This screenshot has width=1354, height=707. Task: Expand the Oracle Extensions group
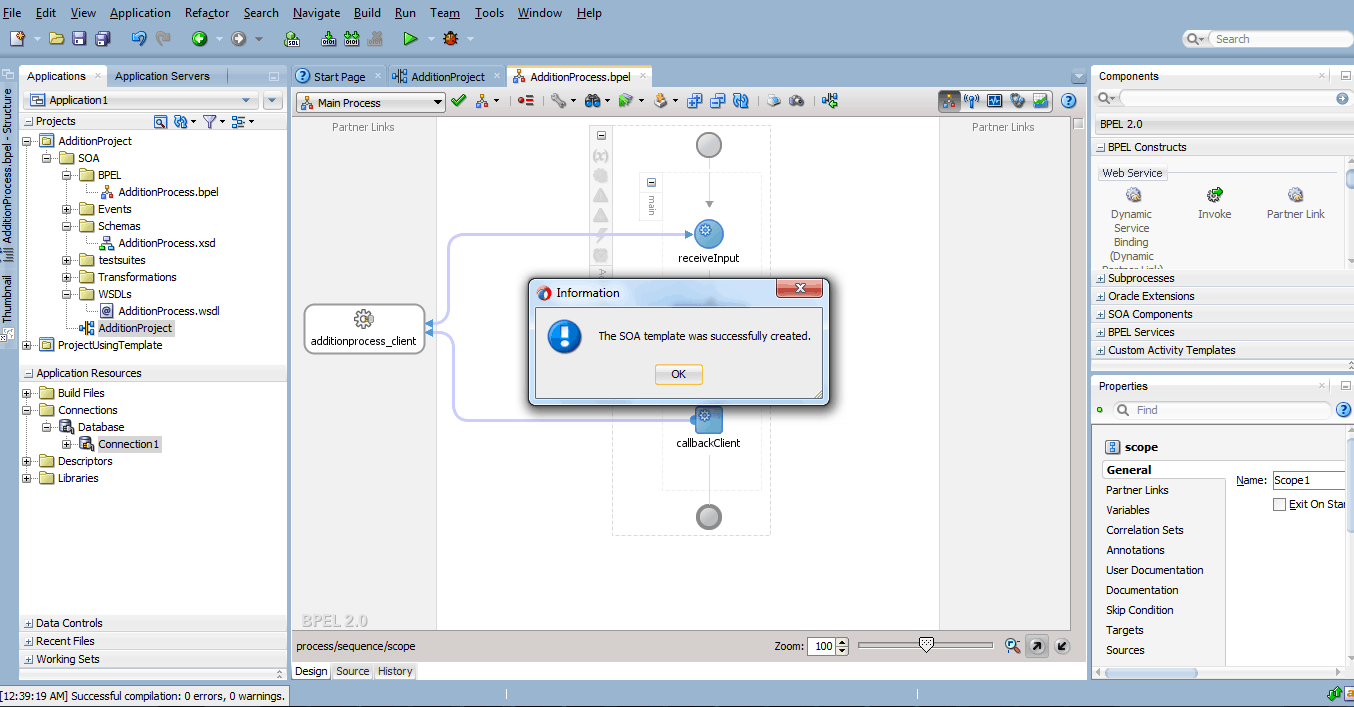tap(1101, 296)
